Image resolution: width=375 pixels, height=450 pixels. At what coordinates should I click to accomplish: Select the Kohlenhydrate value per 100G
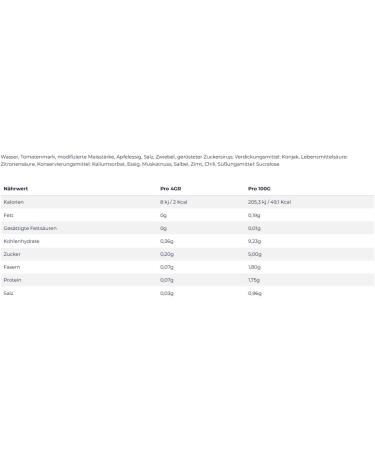tap(254, 241)
